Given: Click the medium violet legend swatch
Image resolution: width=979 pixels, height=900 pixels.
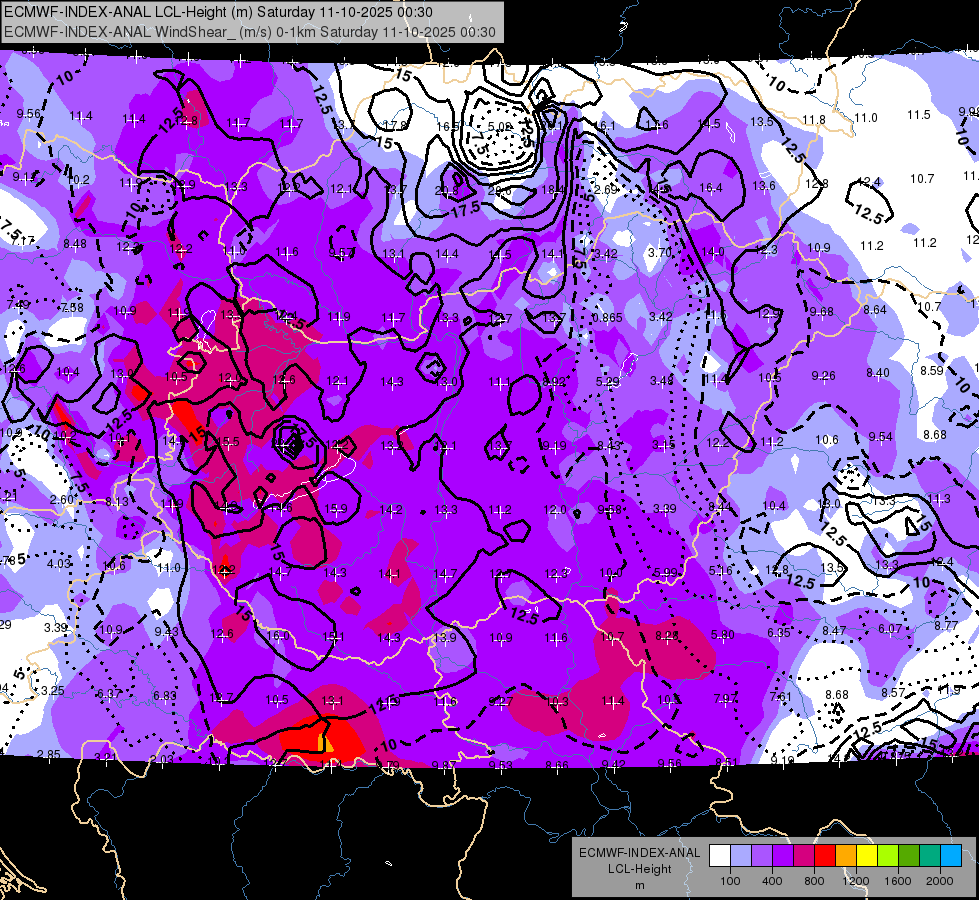Looking at the screenshot, I should (x=762, y=856).
